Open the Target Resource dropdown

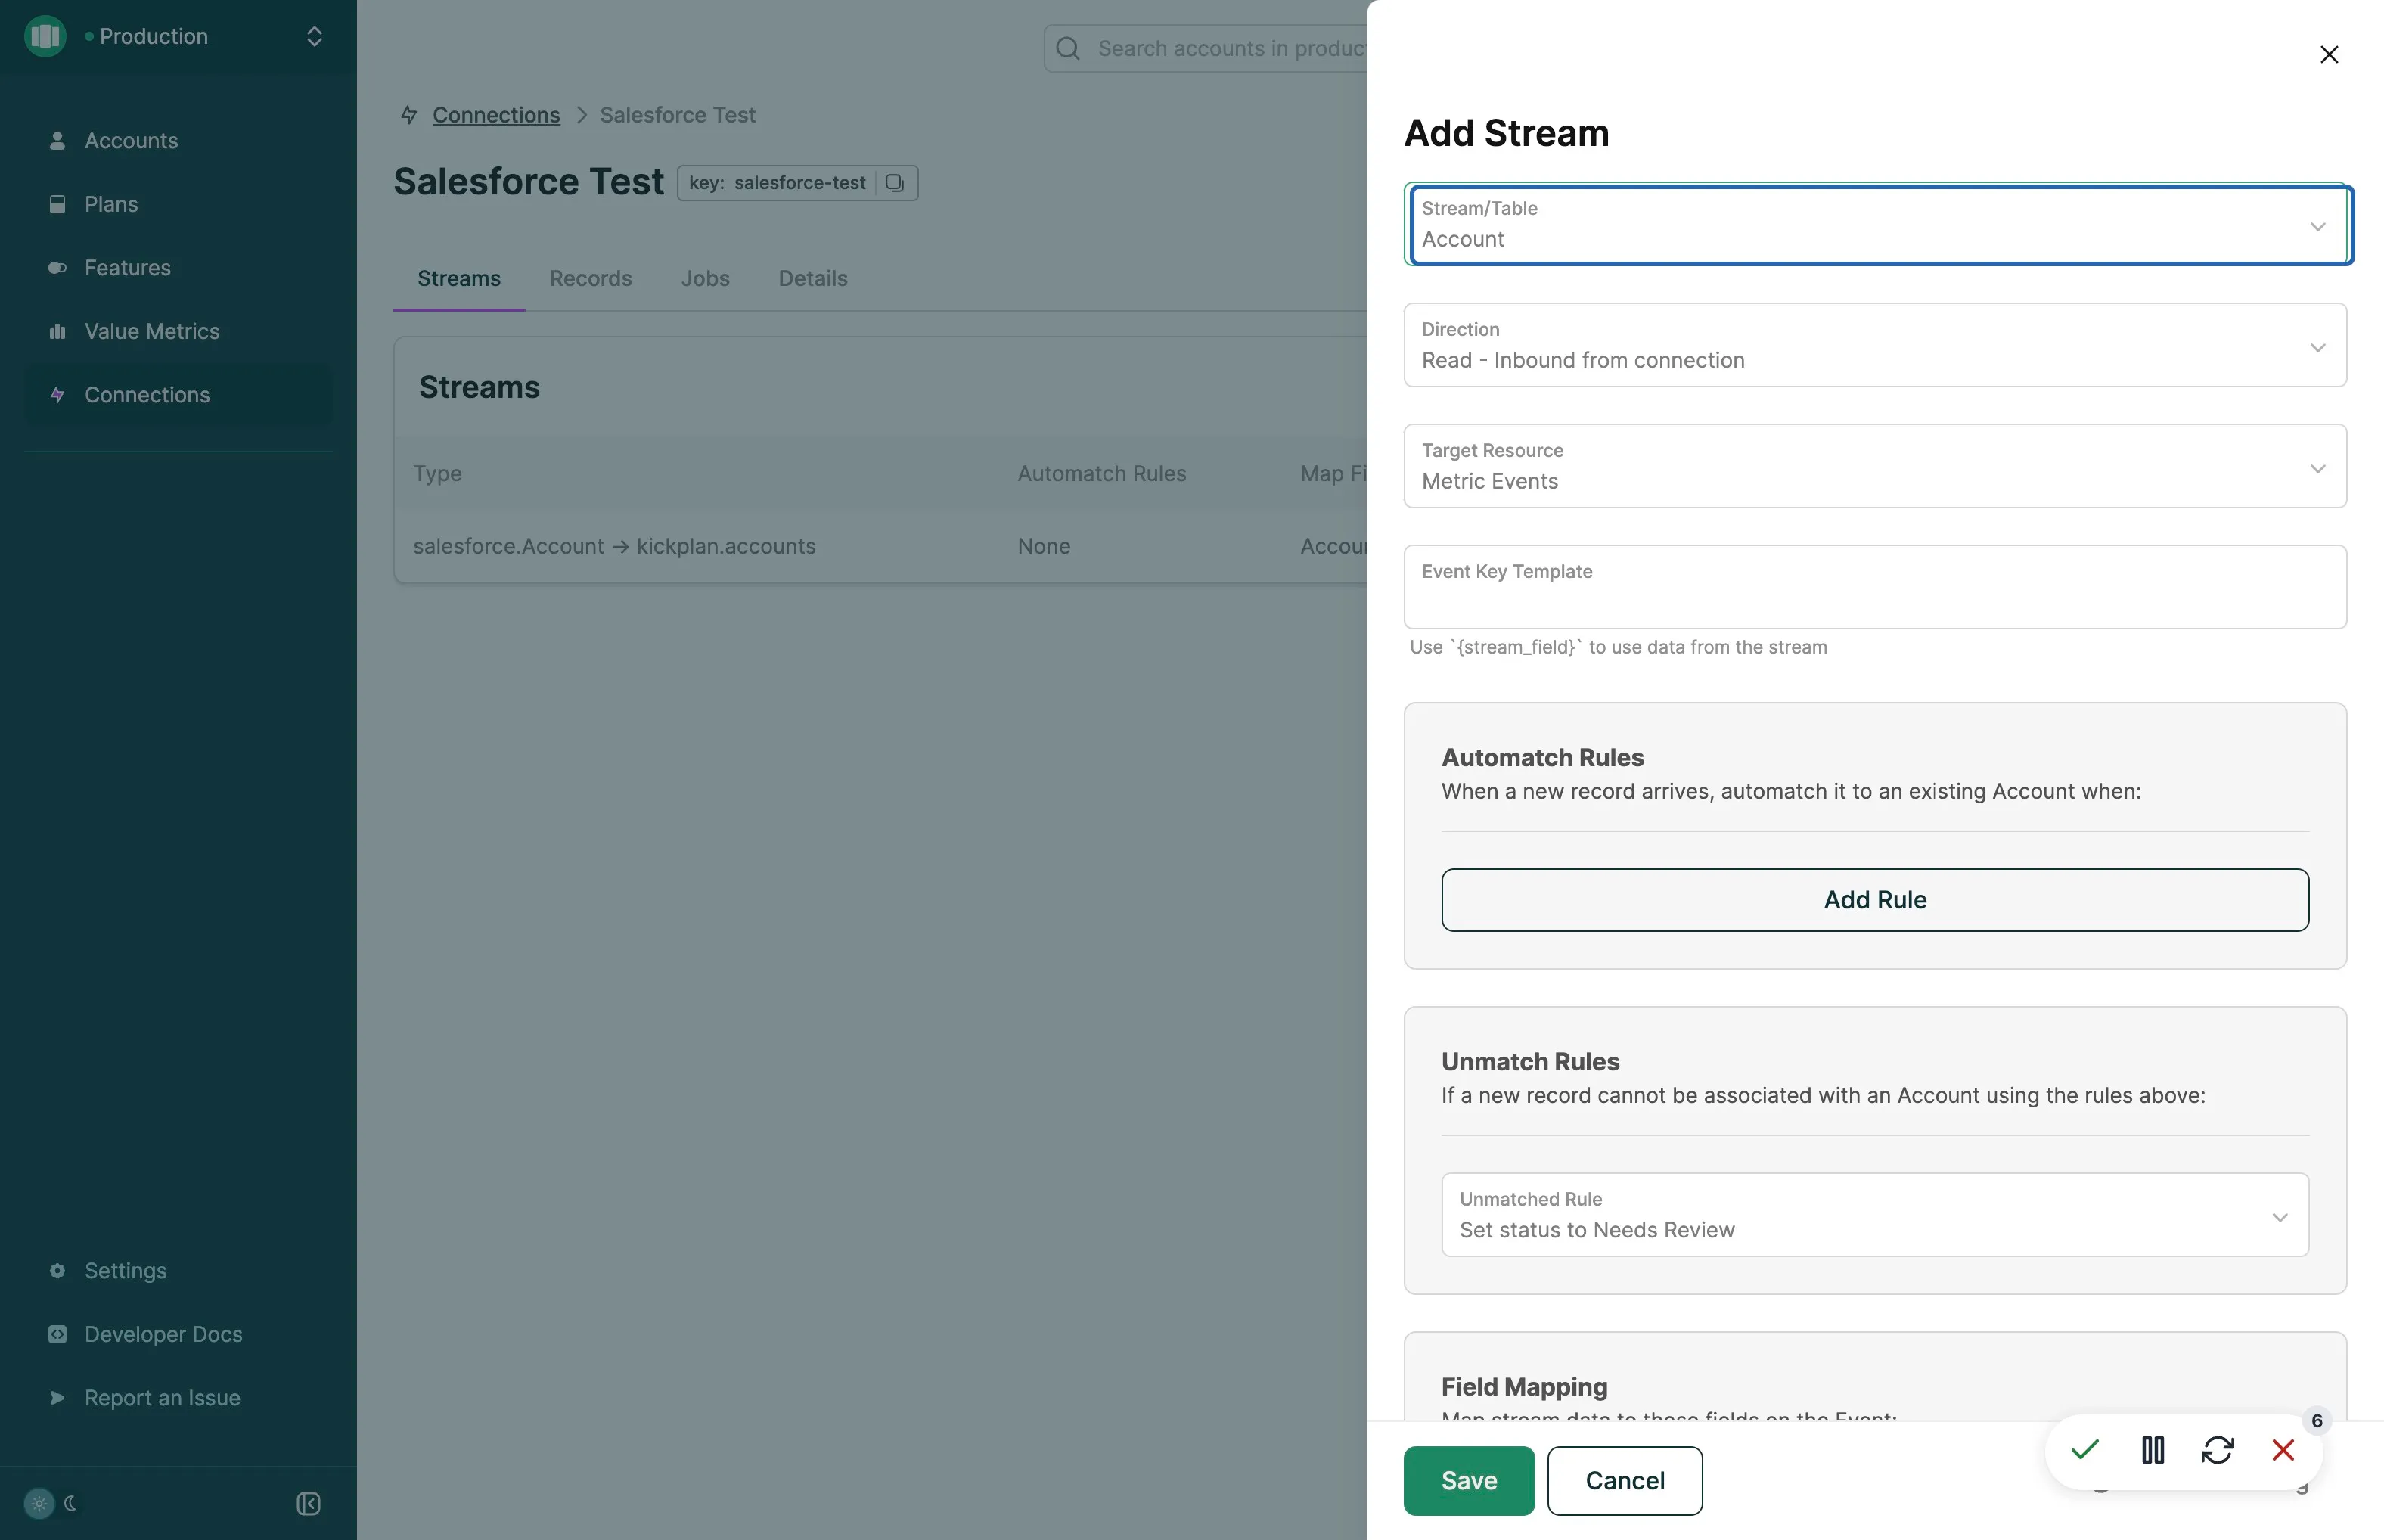tap(1875, 466)
